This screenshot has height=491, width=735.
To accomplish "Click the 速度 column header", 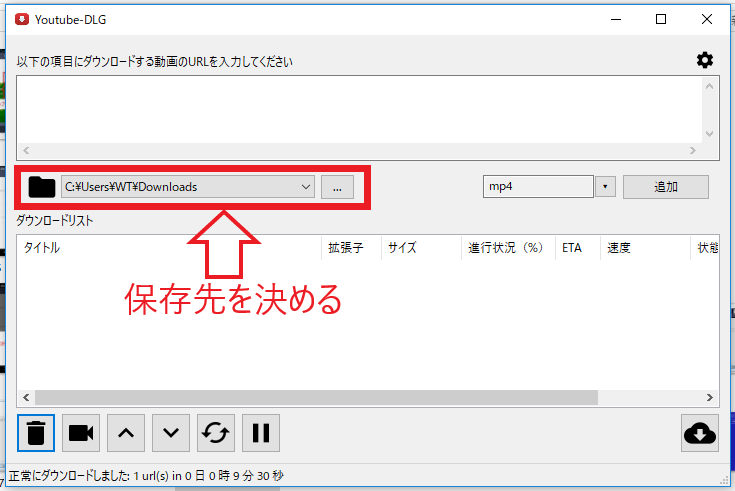I will click(645, 248).
